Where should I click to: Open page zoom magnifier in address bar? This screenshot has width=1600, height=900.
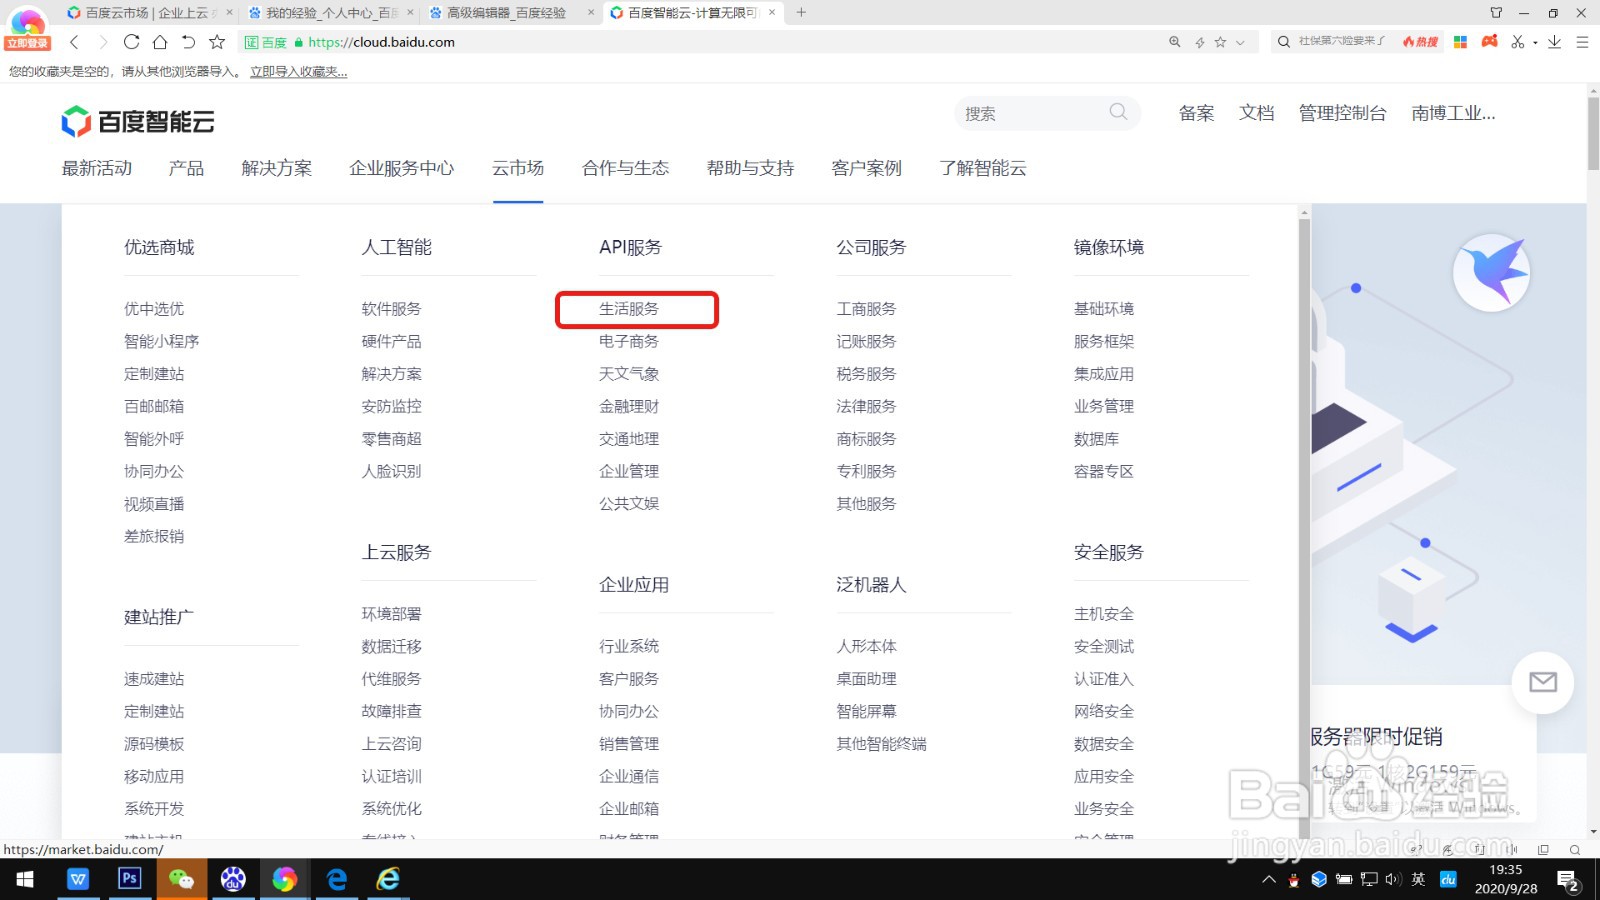point(1175,42)
